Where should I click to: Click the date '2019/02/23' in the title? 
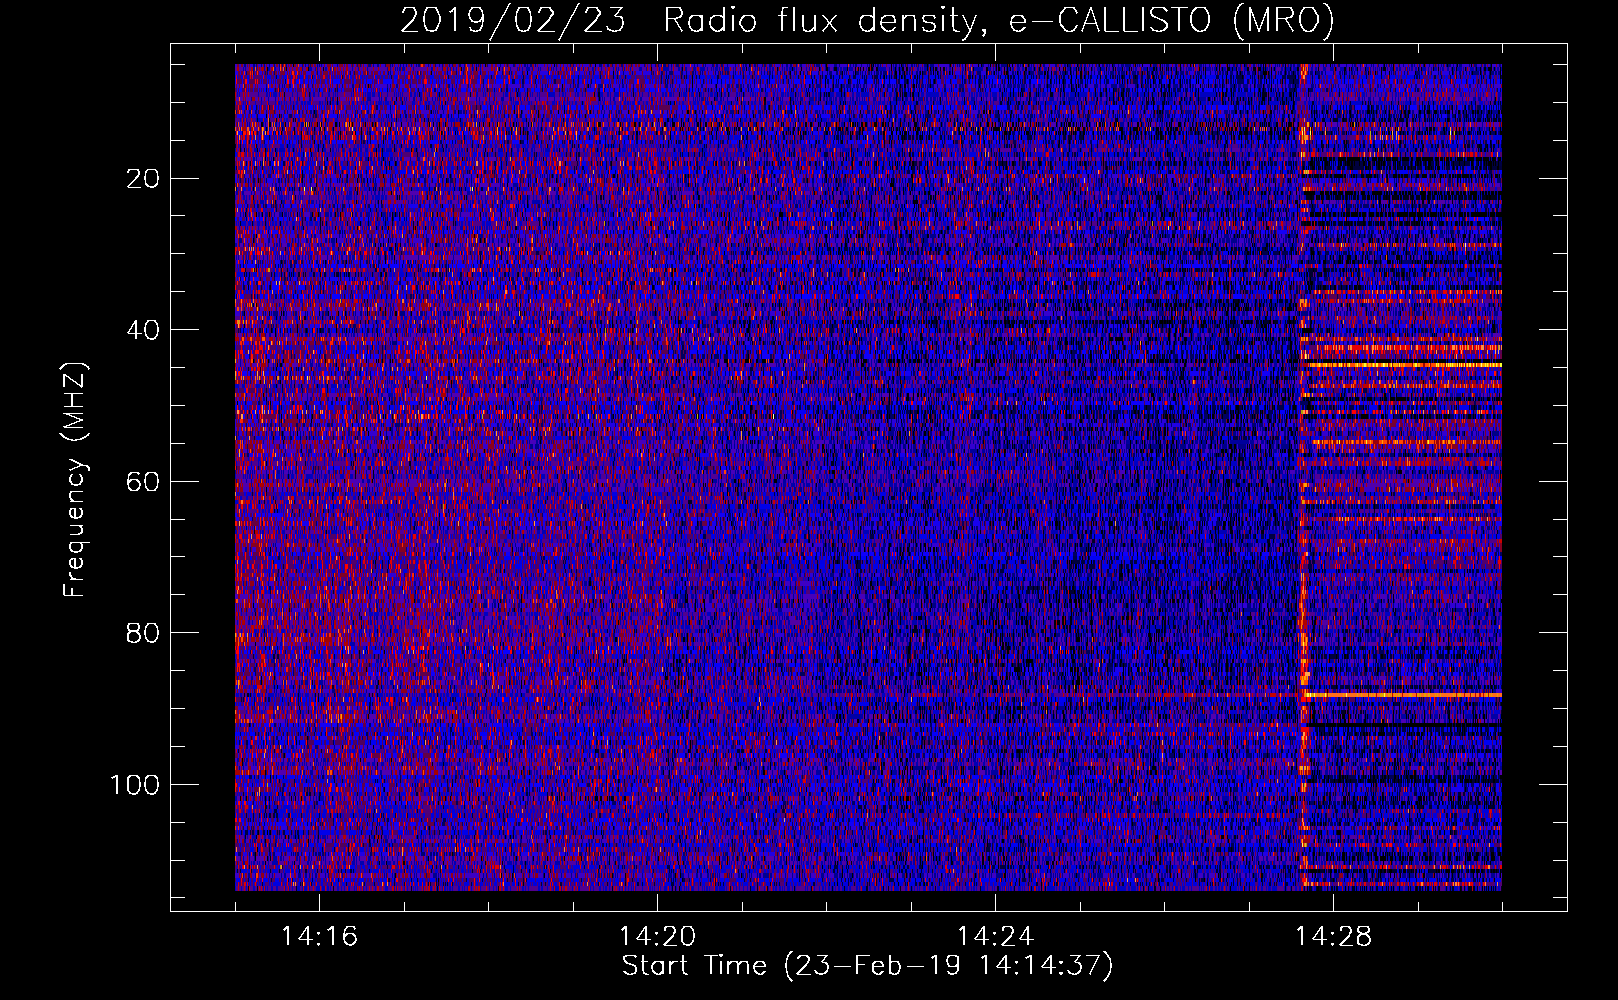513,20
